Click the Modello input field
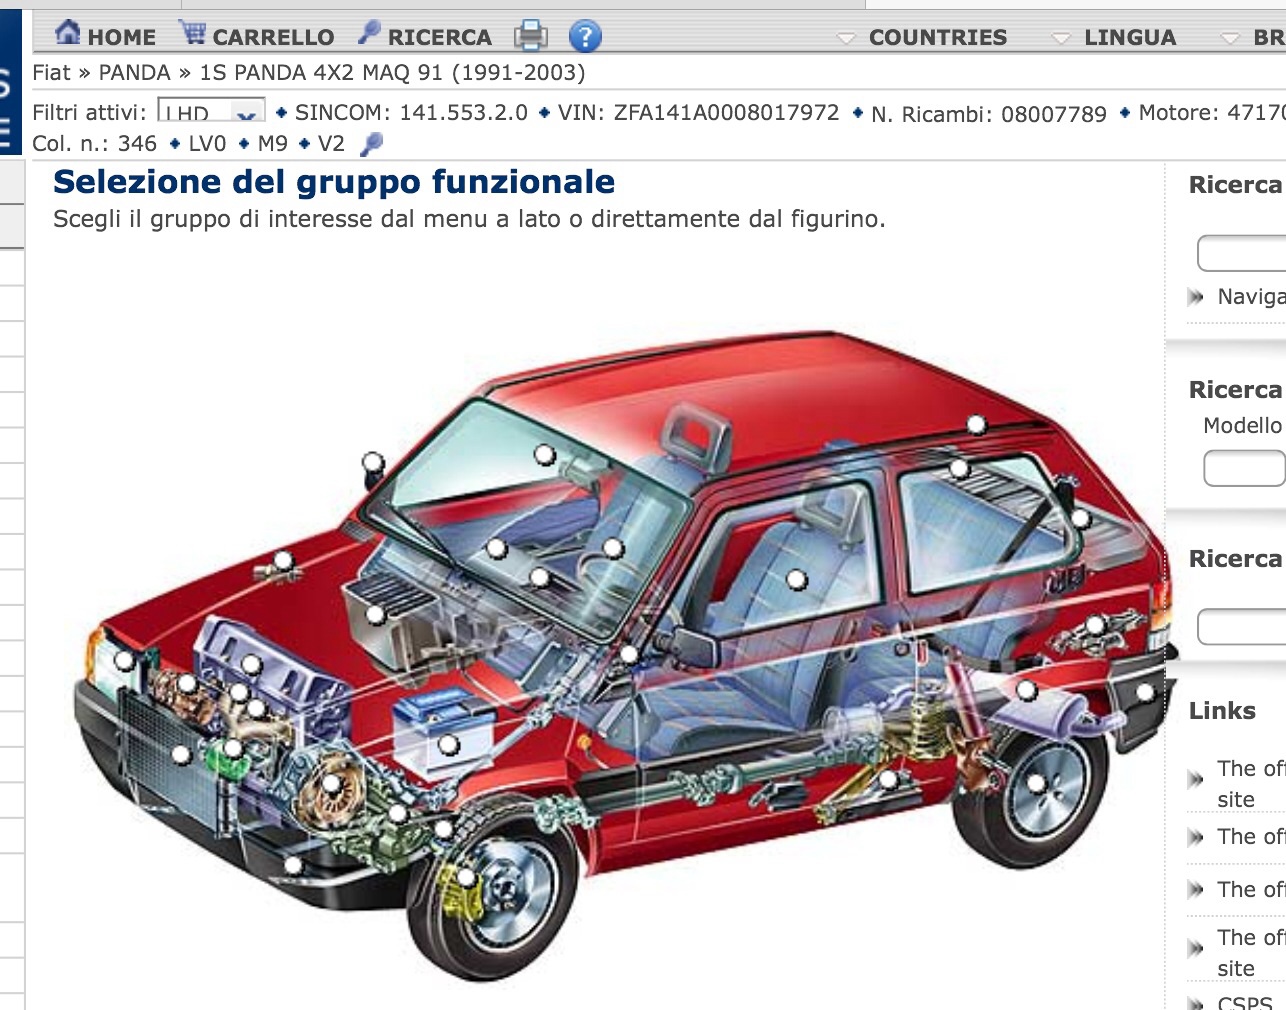Viewport: 1286px width, 1010px height. [1244, 468]
